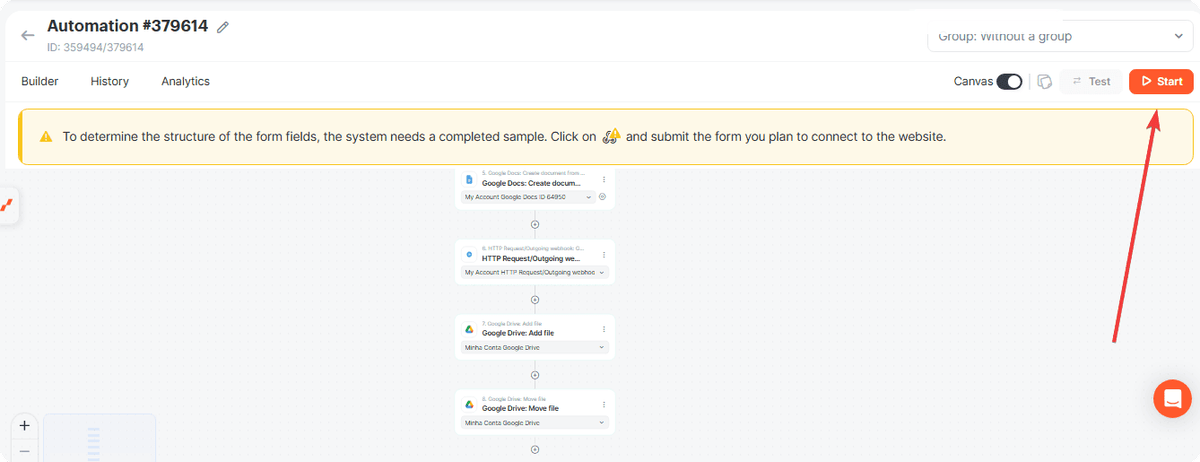
Task: Edit automation name with pencil icon
Action: click(x=223, y=27)
